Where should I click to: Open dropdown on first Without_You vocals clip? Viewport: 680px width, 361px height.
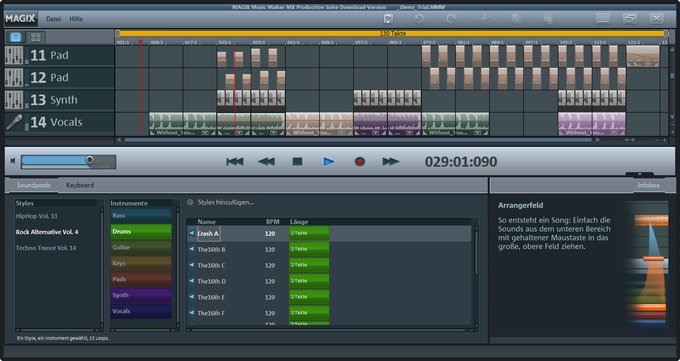[x=205, y=133]
